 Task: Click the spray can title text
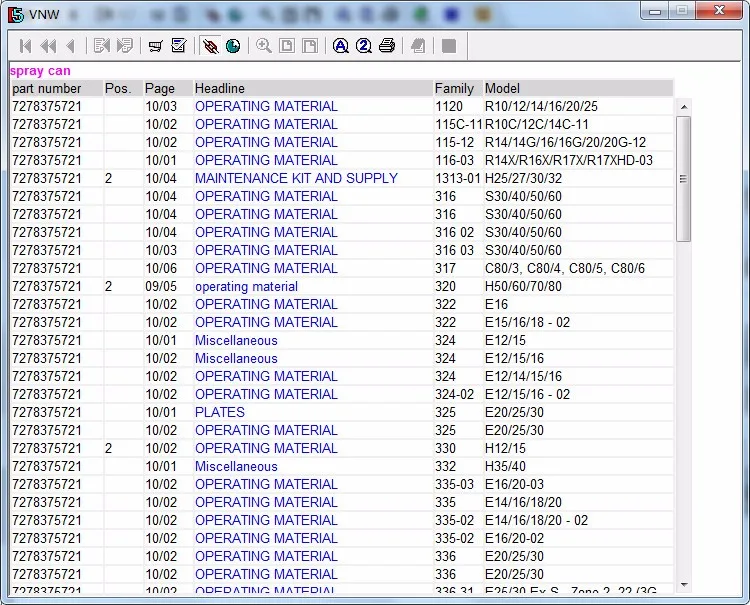pos(40,71)
